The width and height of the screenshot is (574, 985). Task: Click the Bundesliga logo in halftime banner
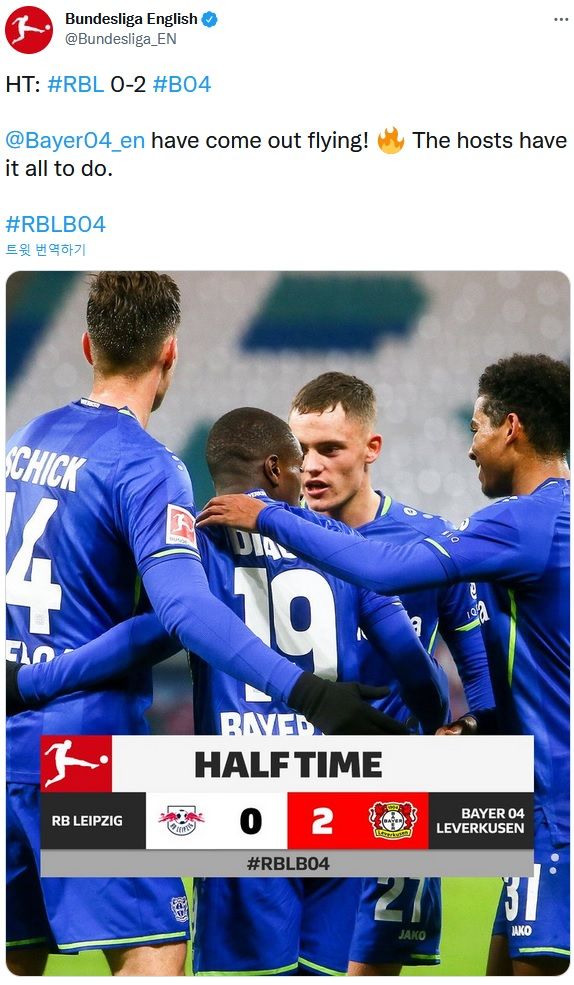click(x=76, y=763)
